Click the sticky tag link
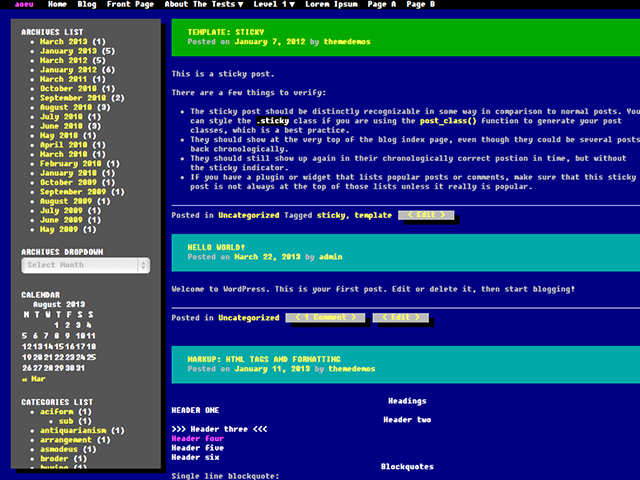 click(x=330, y=215)
